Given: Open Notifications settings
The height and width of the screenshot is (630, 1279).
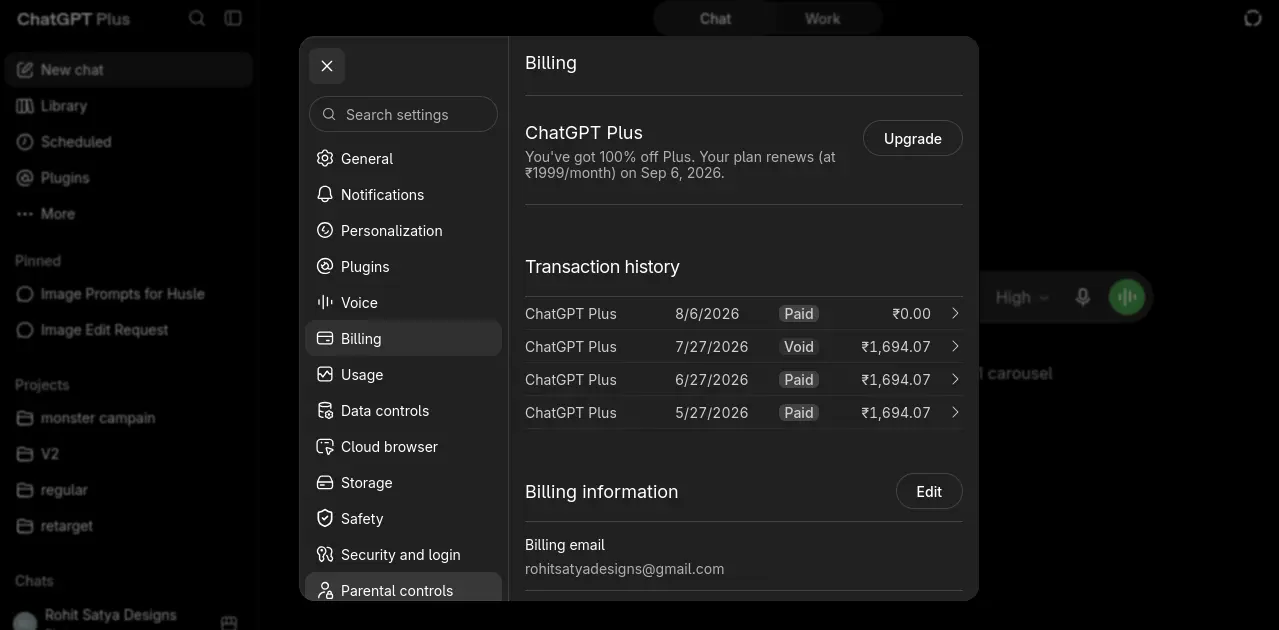Looking at the screenshot, I should pyautogui.click(x=403, y=194).
